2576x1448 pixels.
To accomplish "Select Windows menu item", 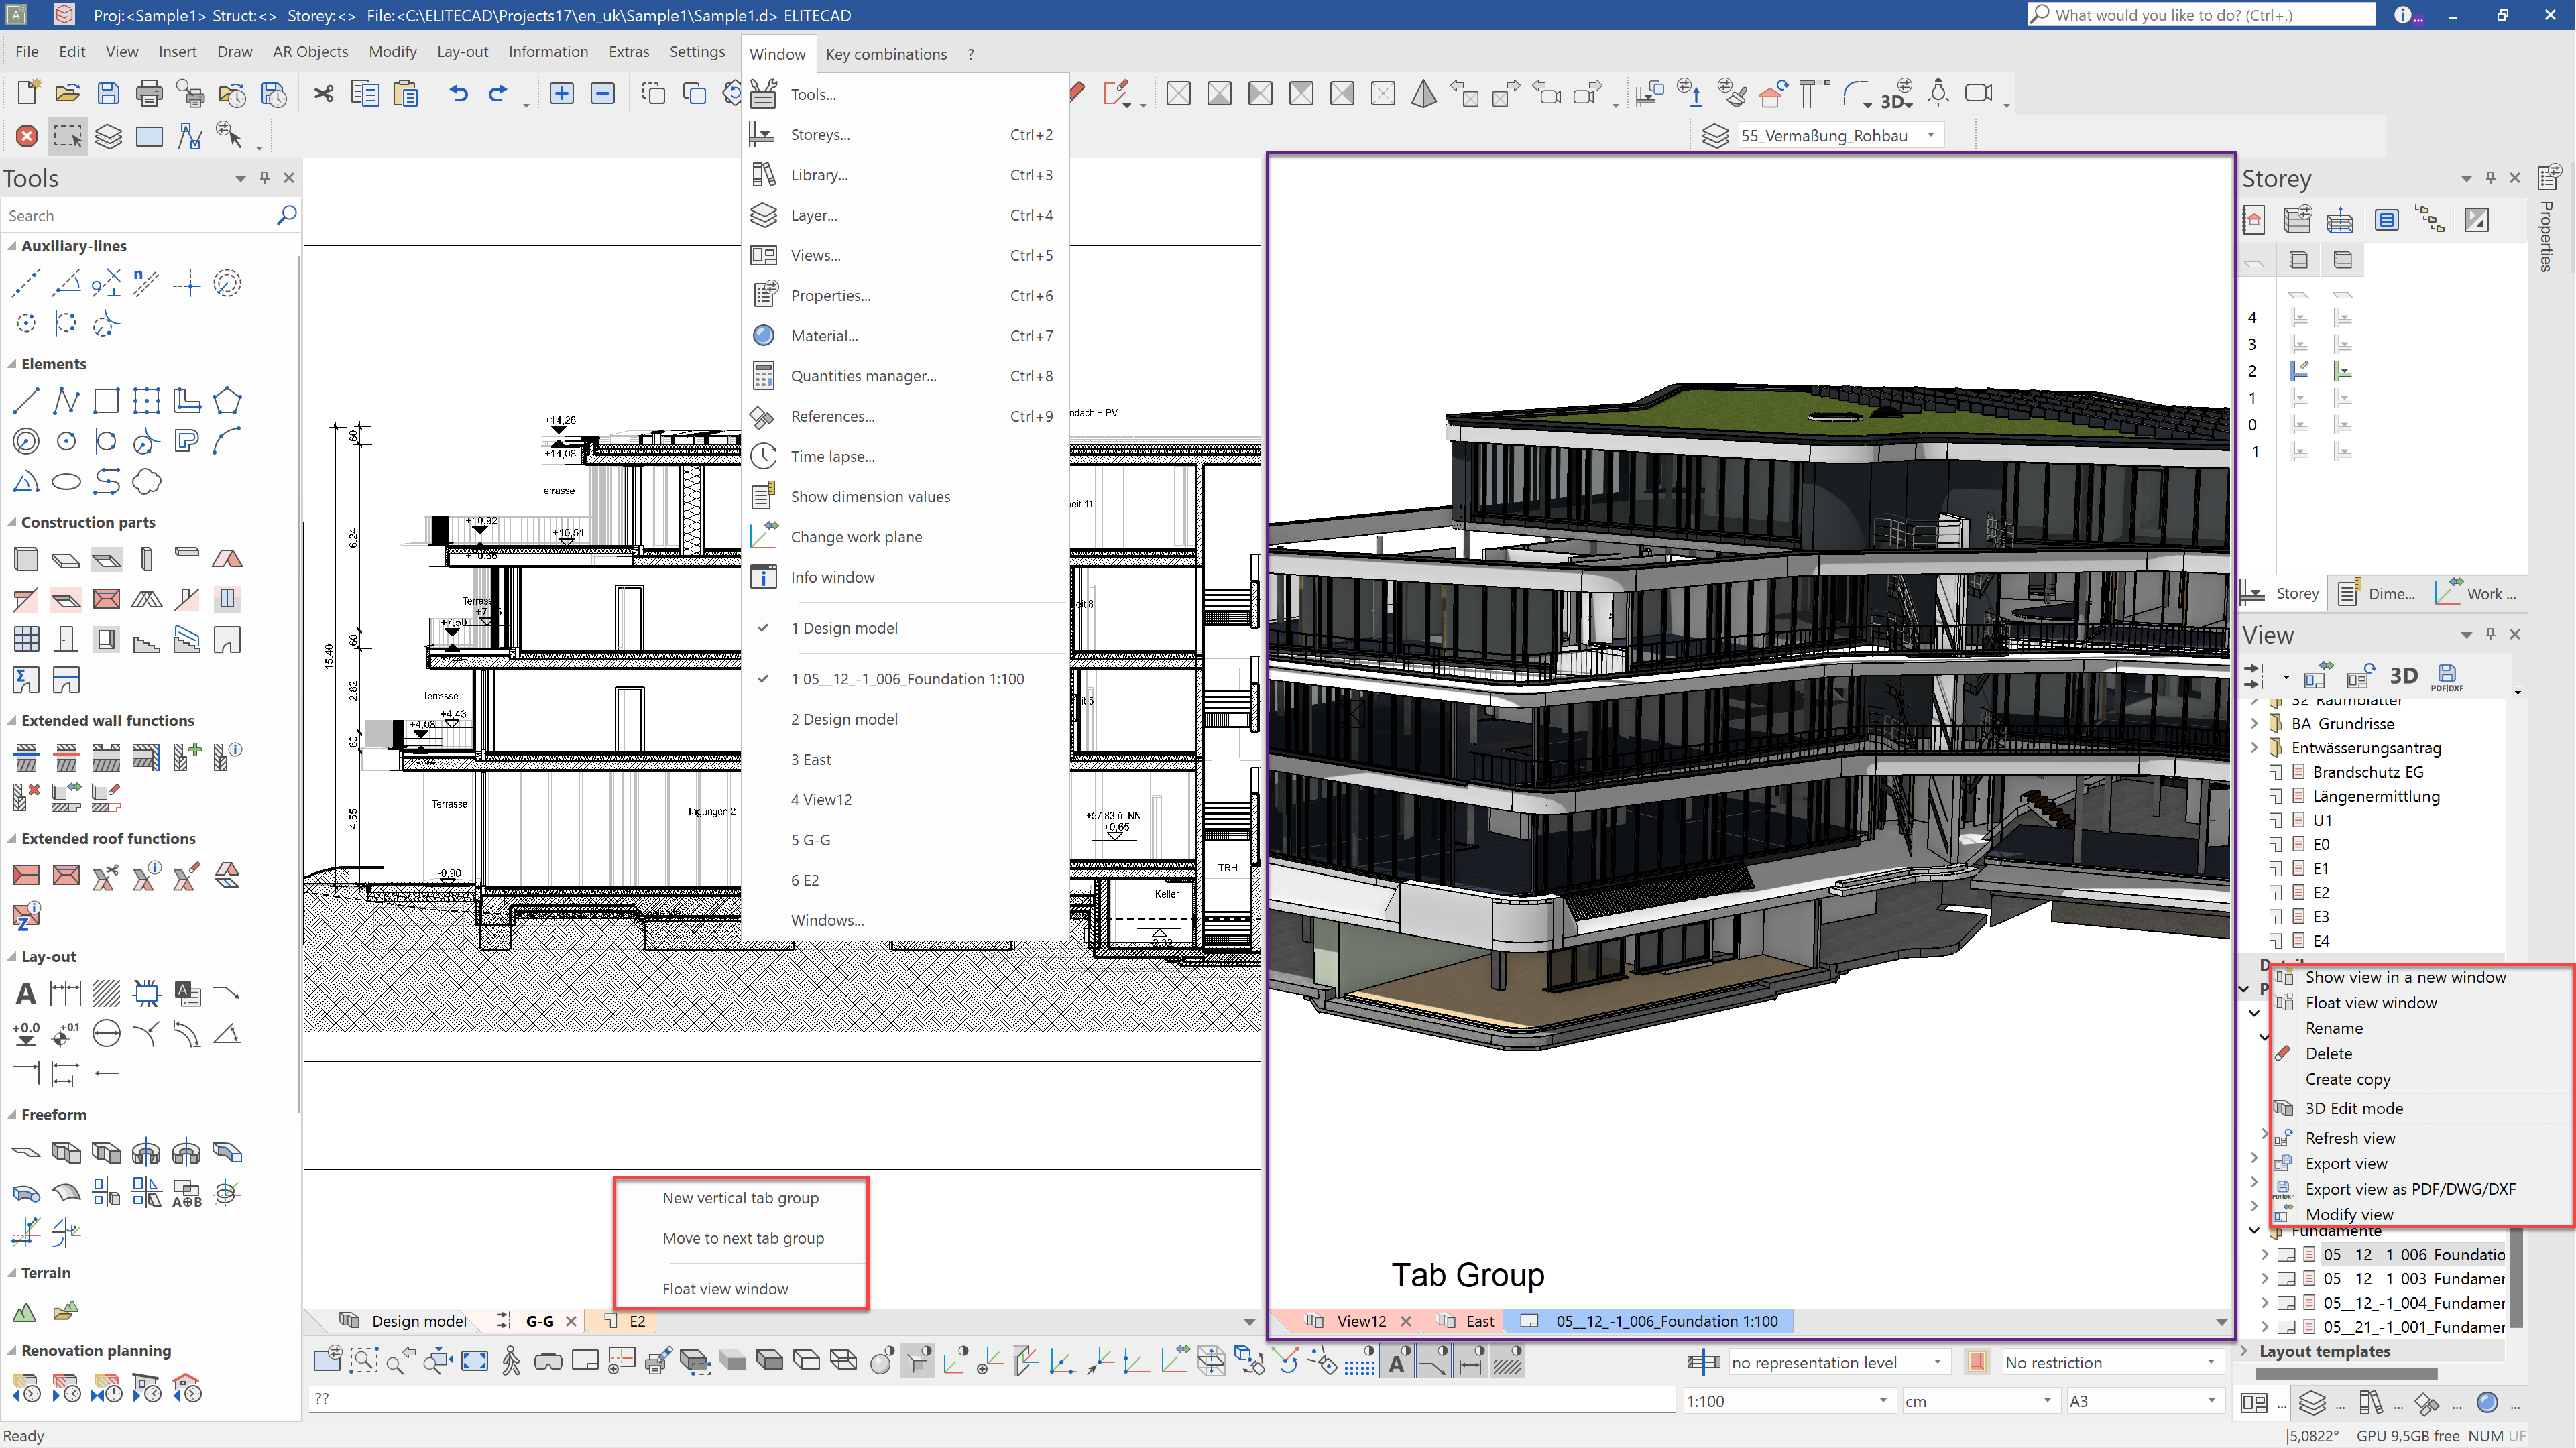I will click(x=826, y=919).
